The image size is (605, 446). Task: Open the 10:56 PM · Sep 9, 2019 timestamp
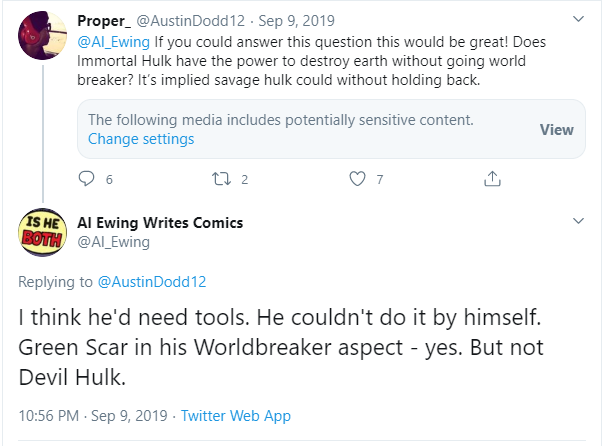click(x=93, y=416)
